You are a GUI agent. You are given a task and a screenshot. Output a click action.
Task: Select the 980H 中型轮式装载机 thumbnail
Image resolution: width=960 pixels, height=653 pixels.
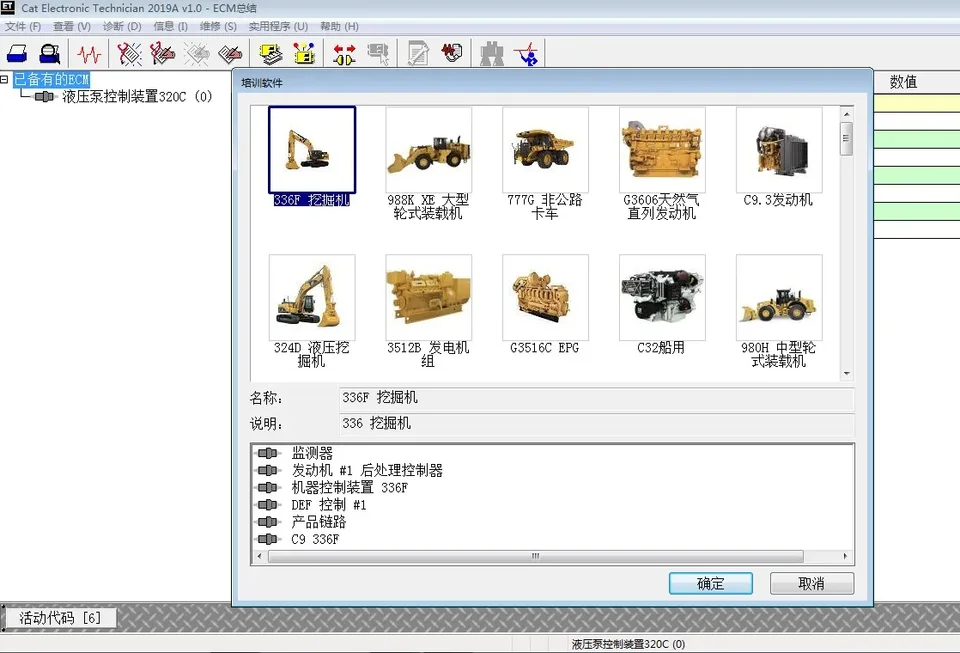[779, 297]
